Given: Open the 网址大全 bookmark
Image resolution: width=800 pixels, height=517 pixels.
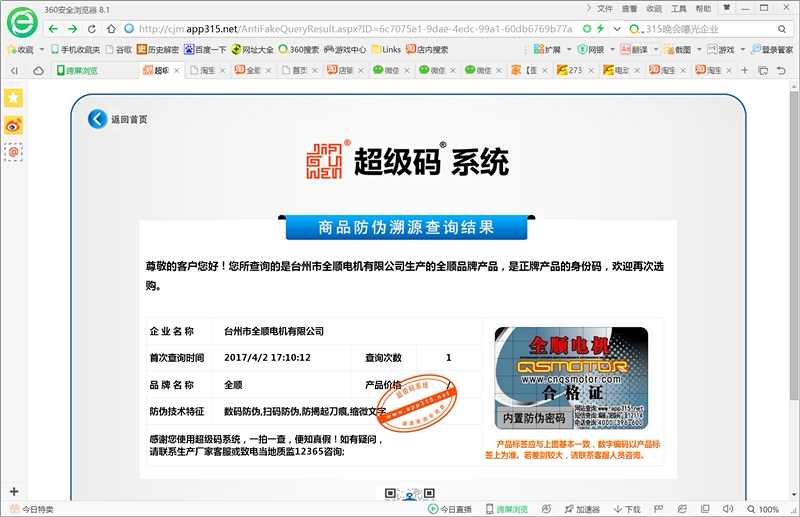Looking at the screenshot, I should [253, 50].
